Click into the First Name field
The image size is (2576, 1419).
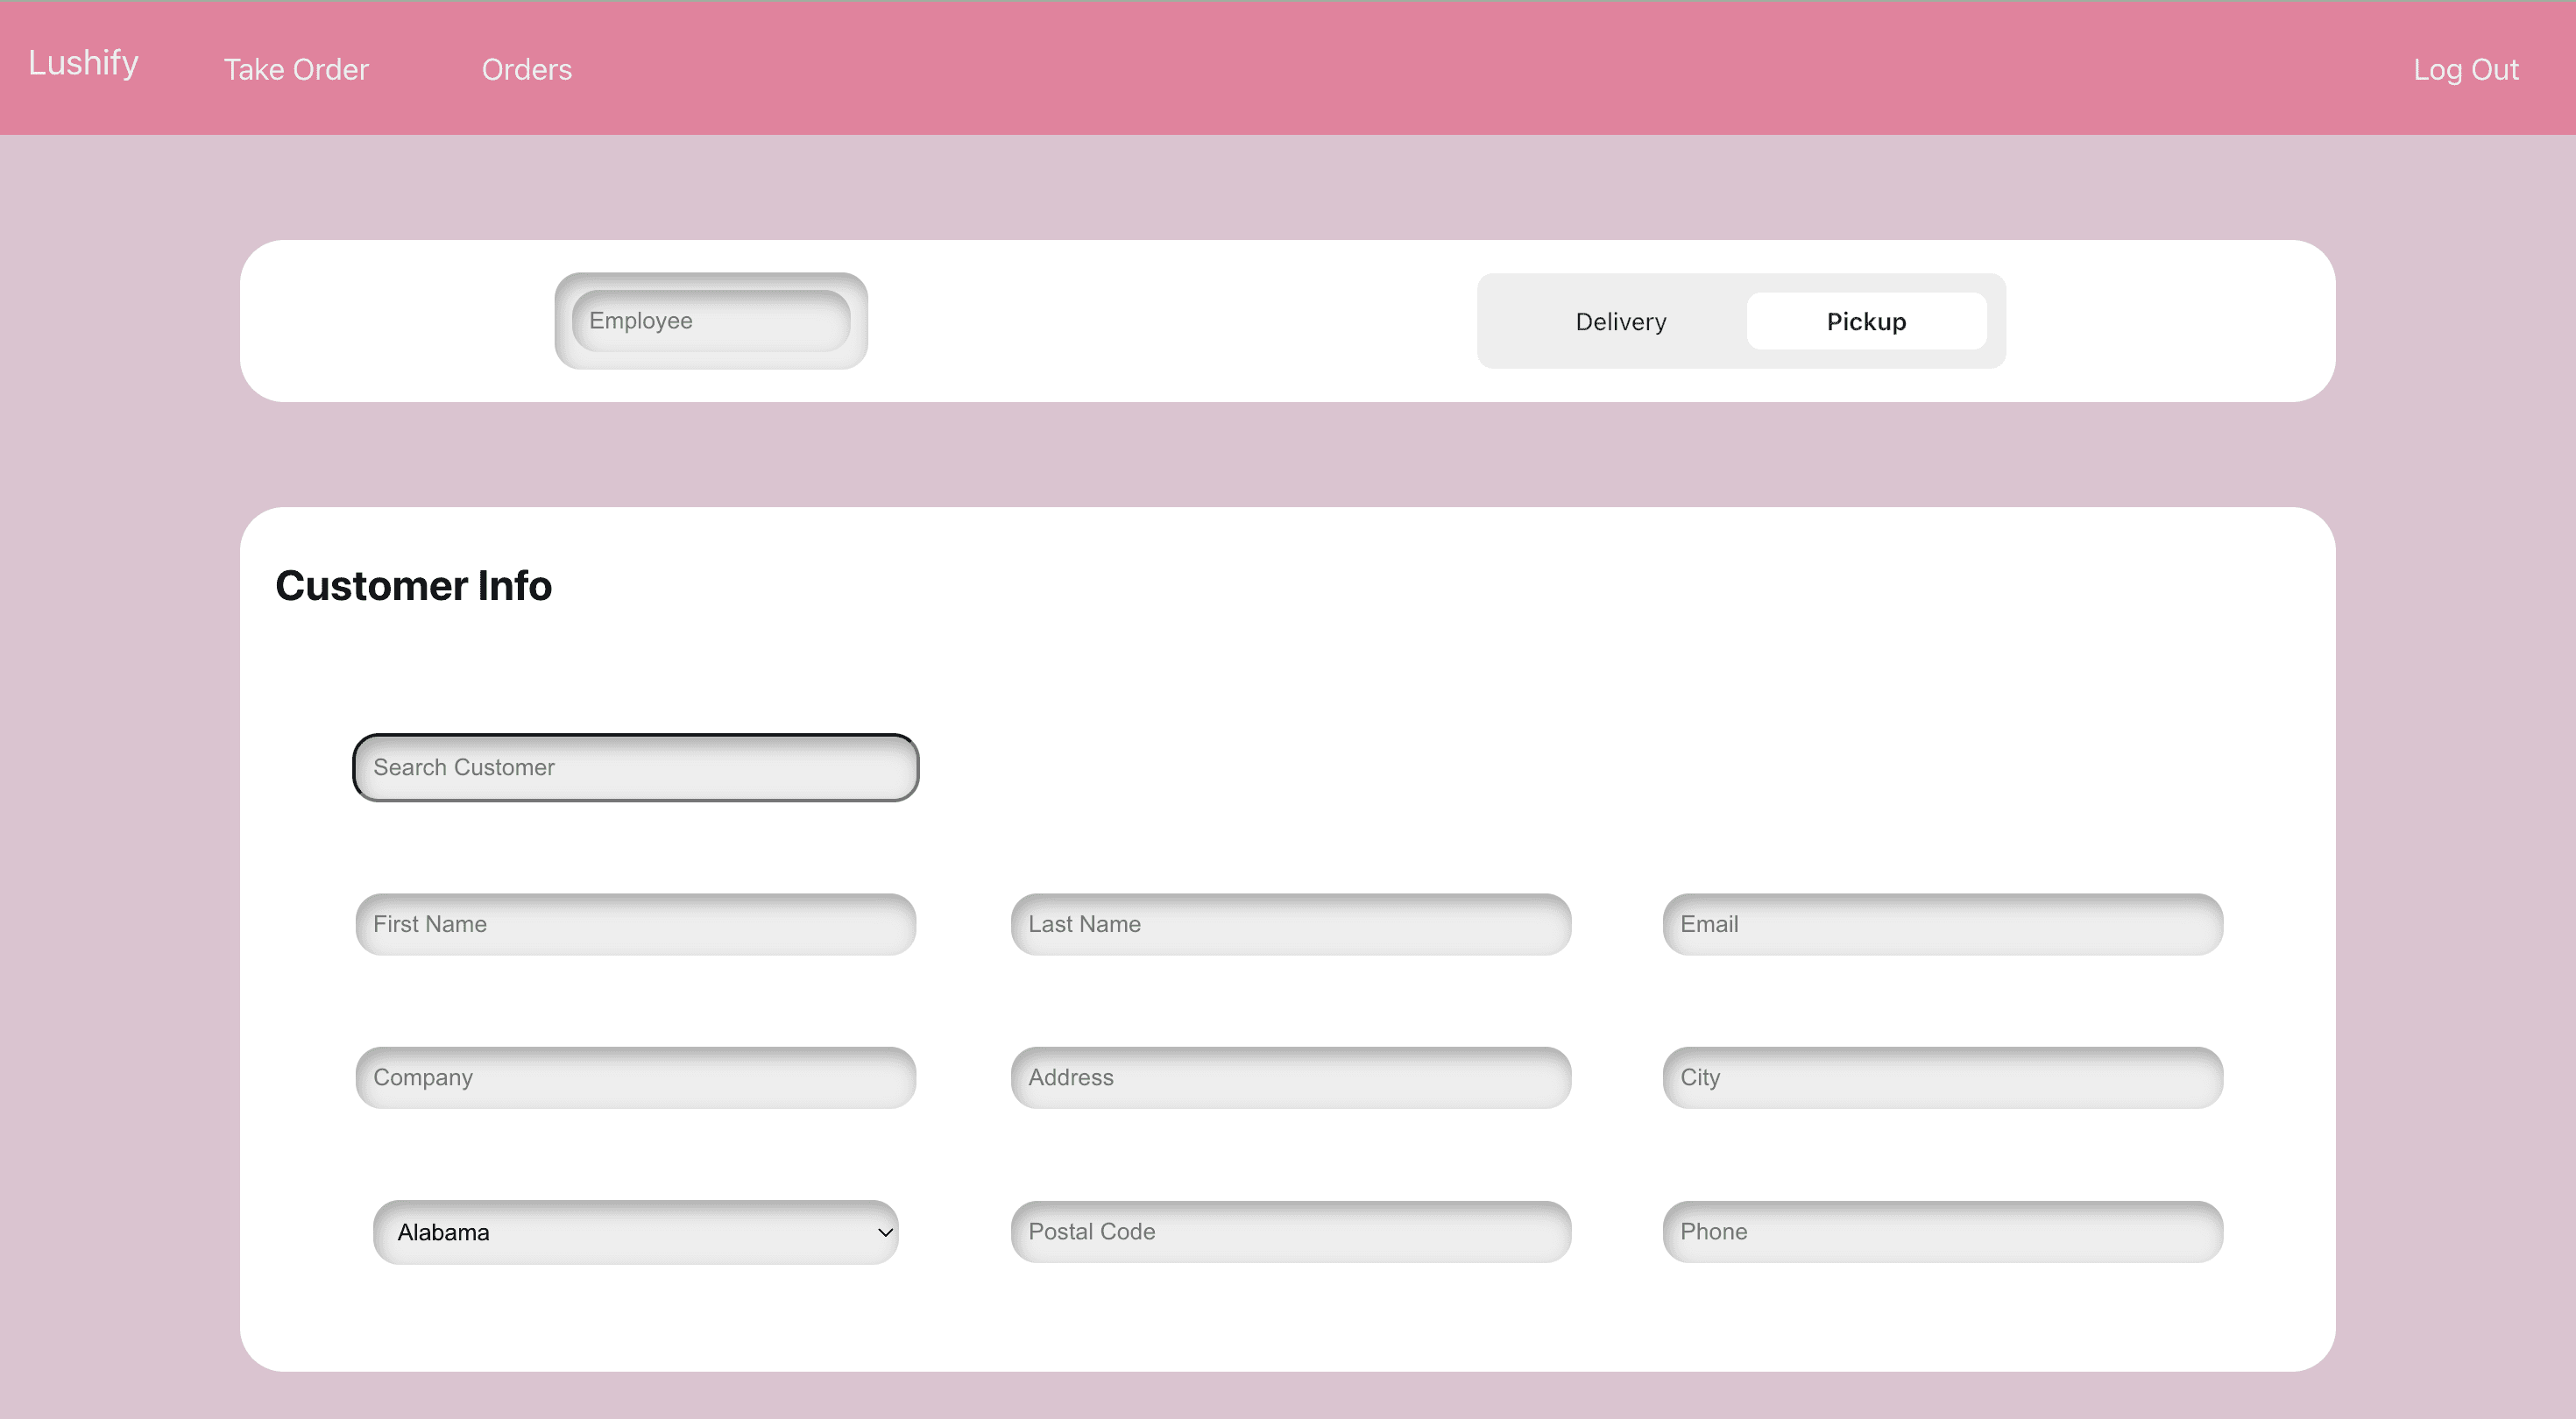point(636,924)
